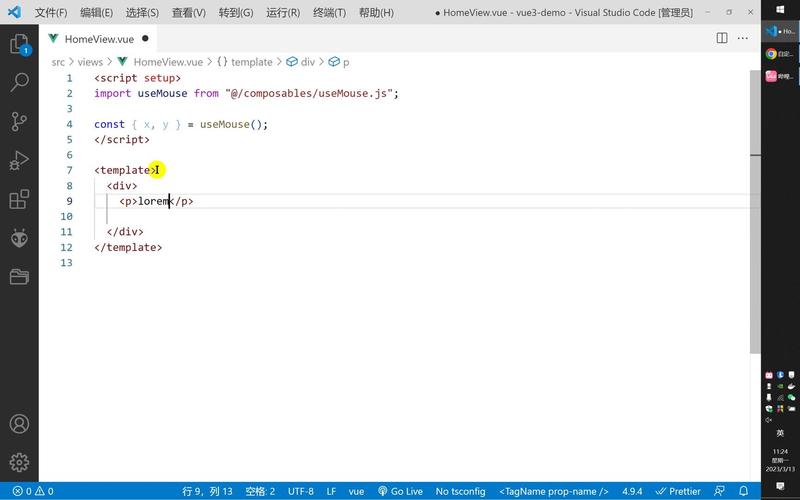Click the closing </template> tag
800x500 pixels.
pyautogui.click(x=128, y=247)
